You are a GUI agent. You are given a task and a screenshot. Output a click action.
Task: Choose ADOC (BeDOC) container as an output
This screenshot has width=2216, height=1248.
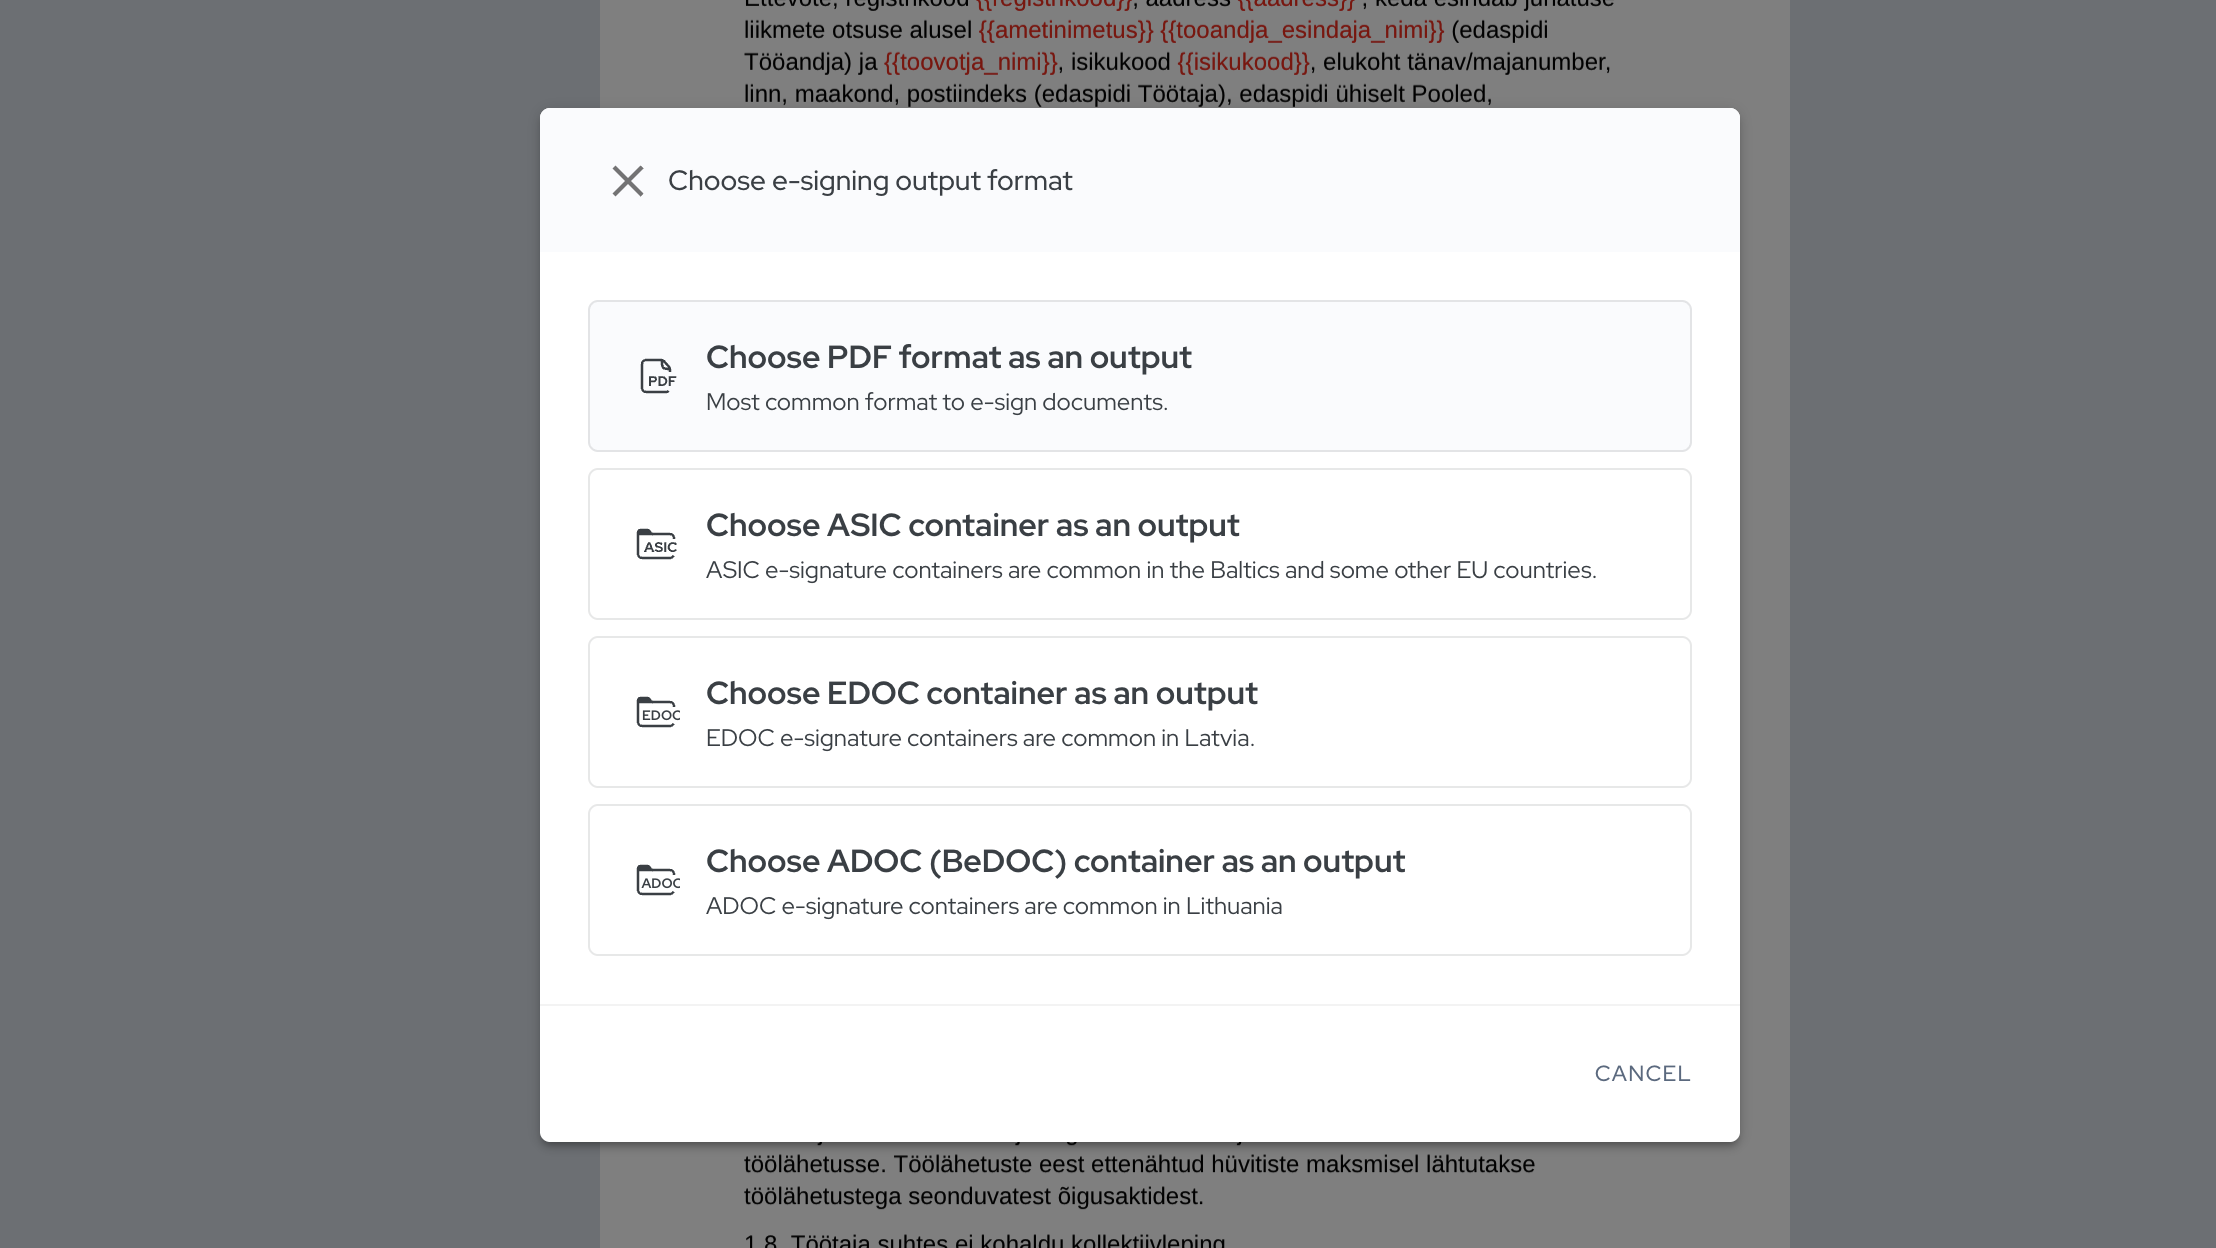(1139, 880)
